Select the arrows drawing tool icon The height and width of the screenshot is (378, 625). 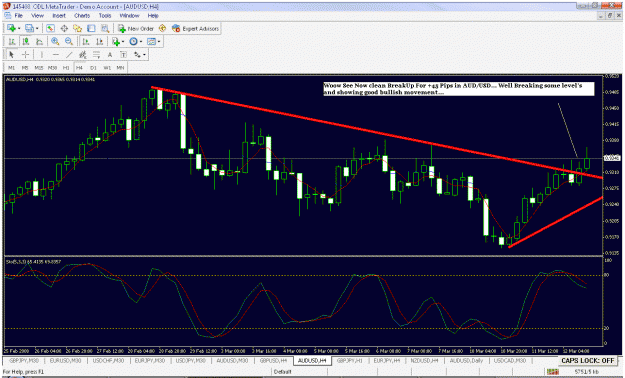(137, 55)
